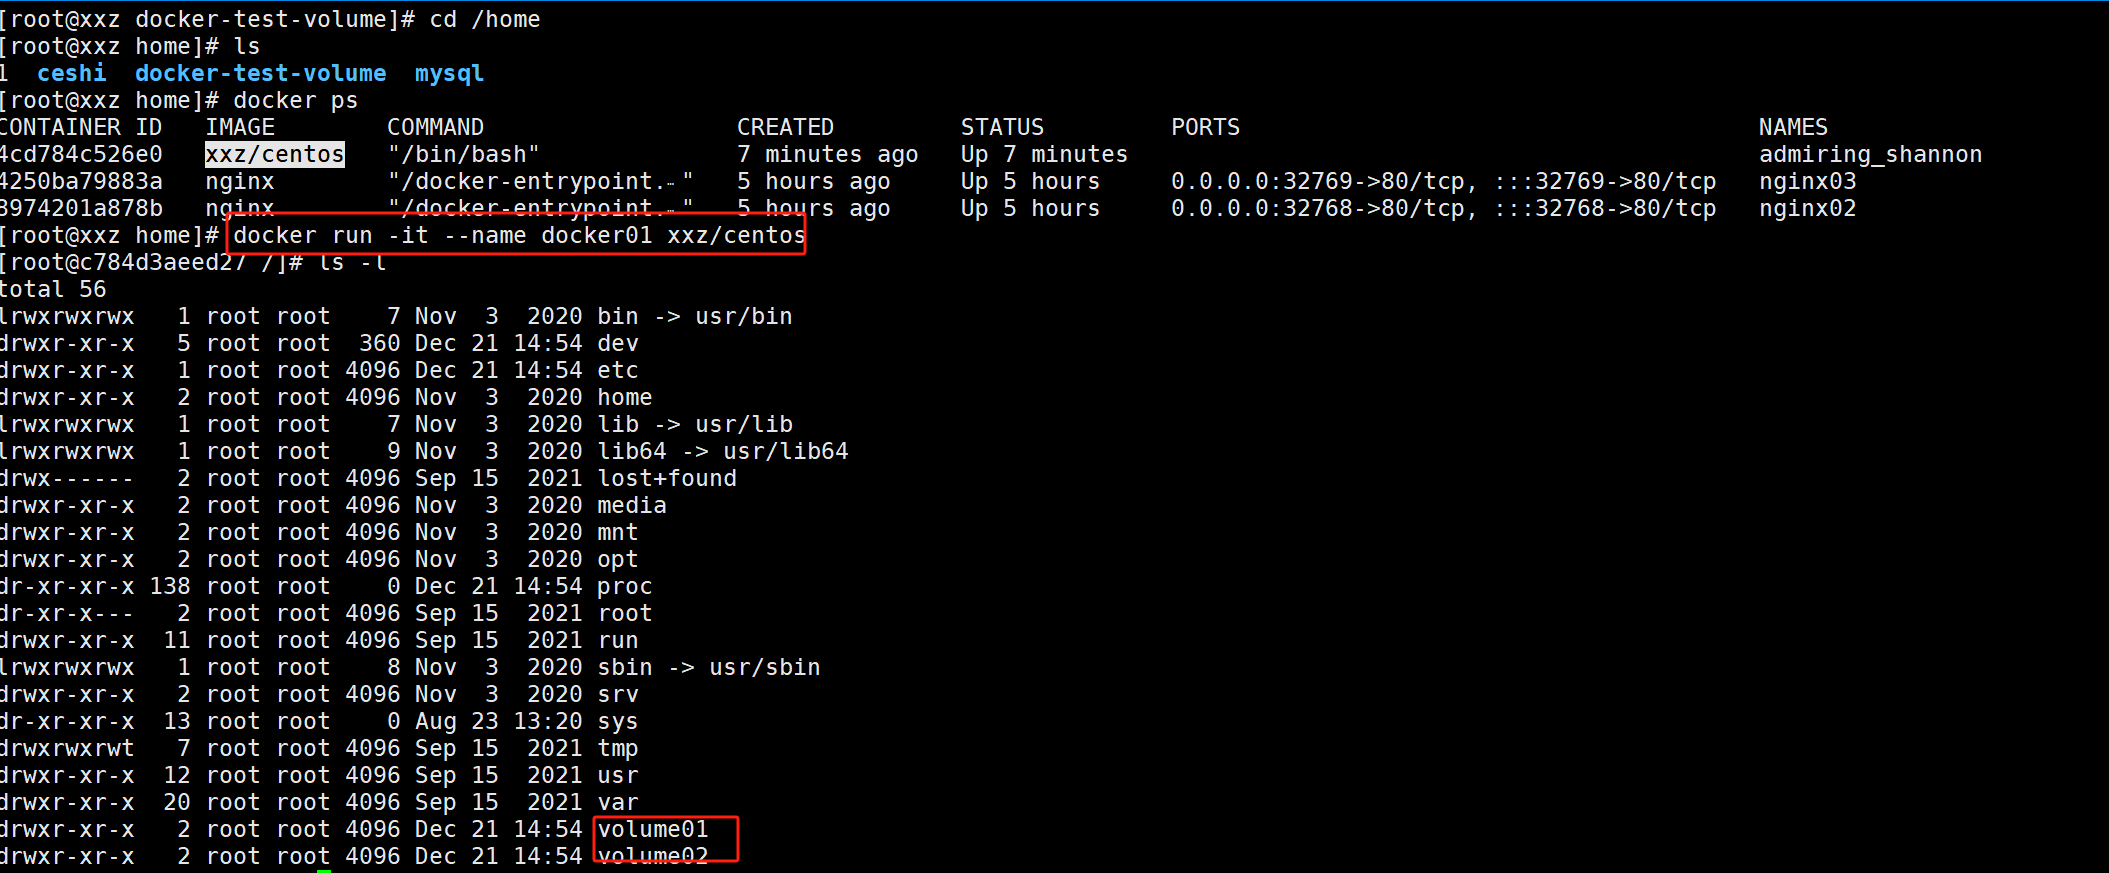Click the home directory entry in listing
Viewport: 2109px width, 873px height.
(624, 397)
